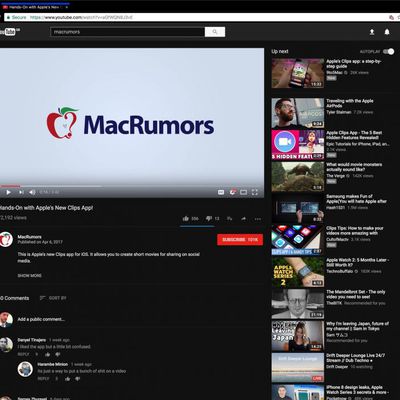Open Clips app step-by-step guide thumbnail

298,73
